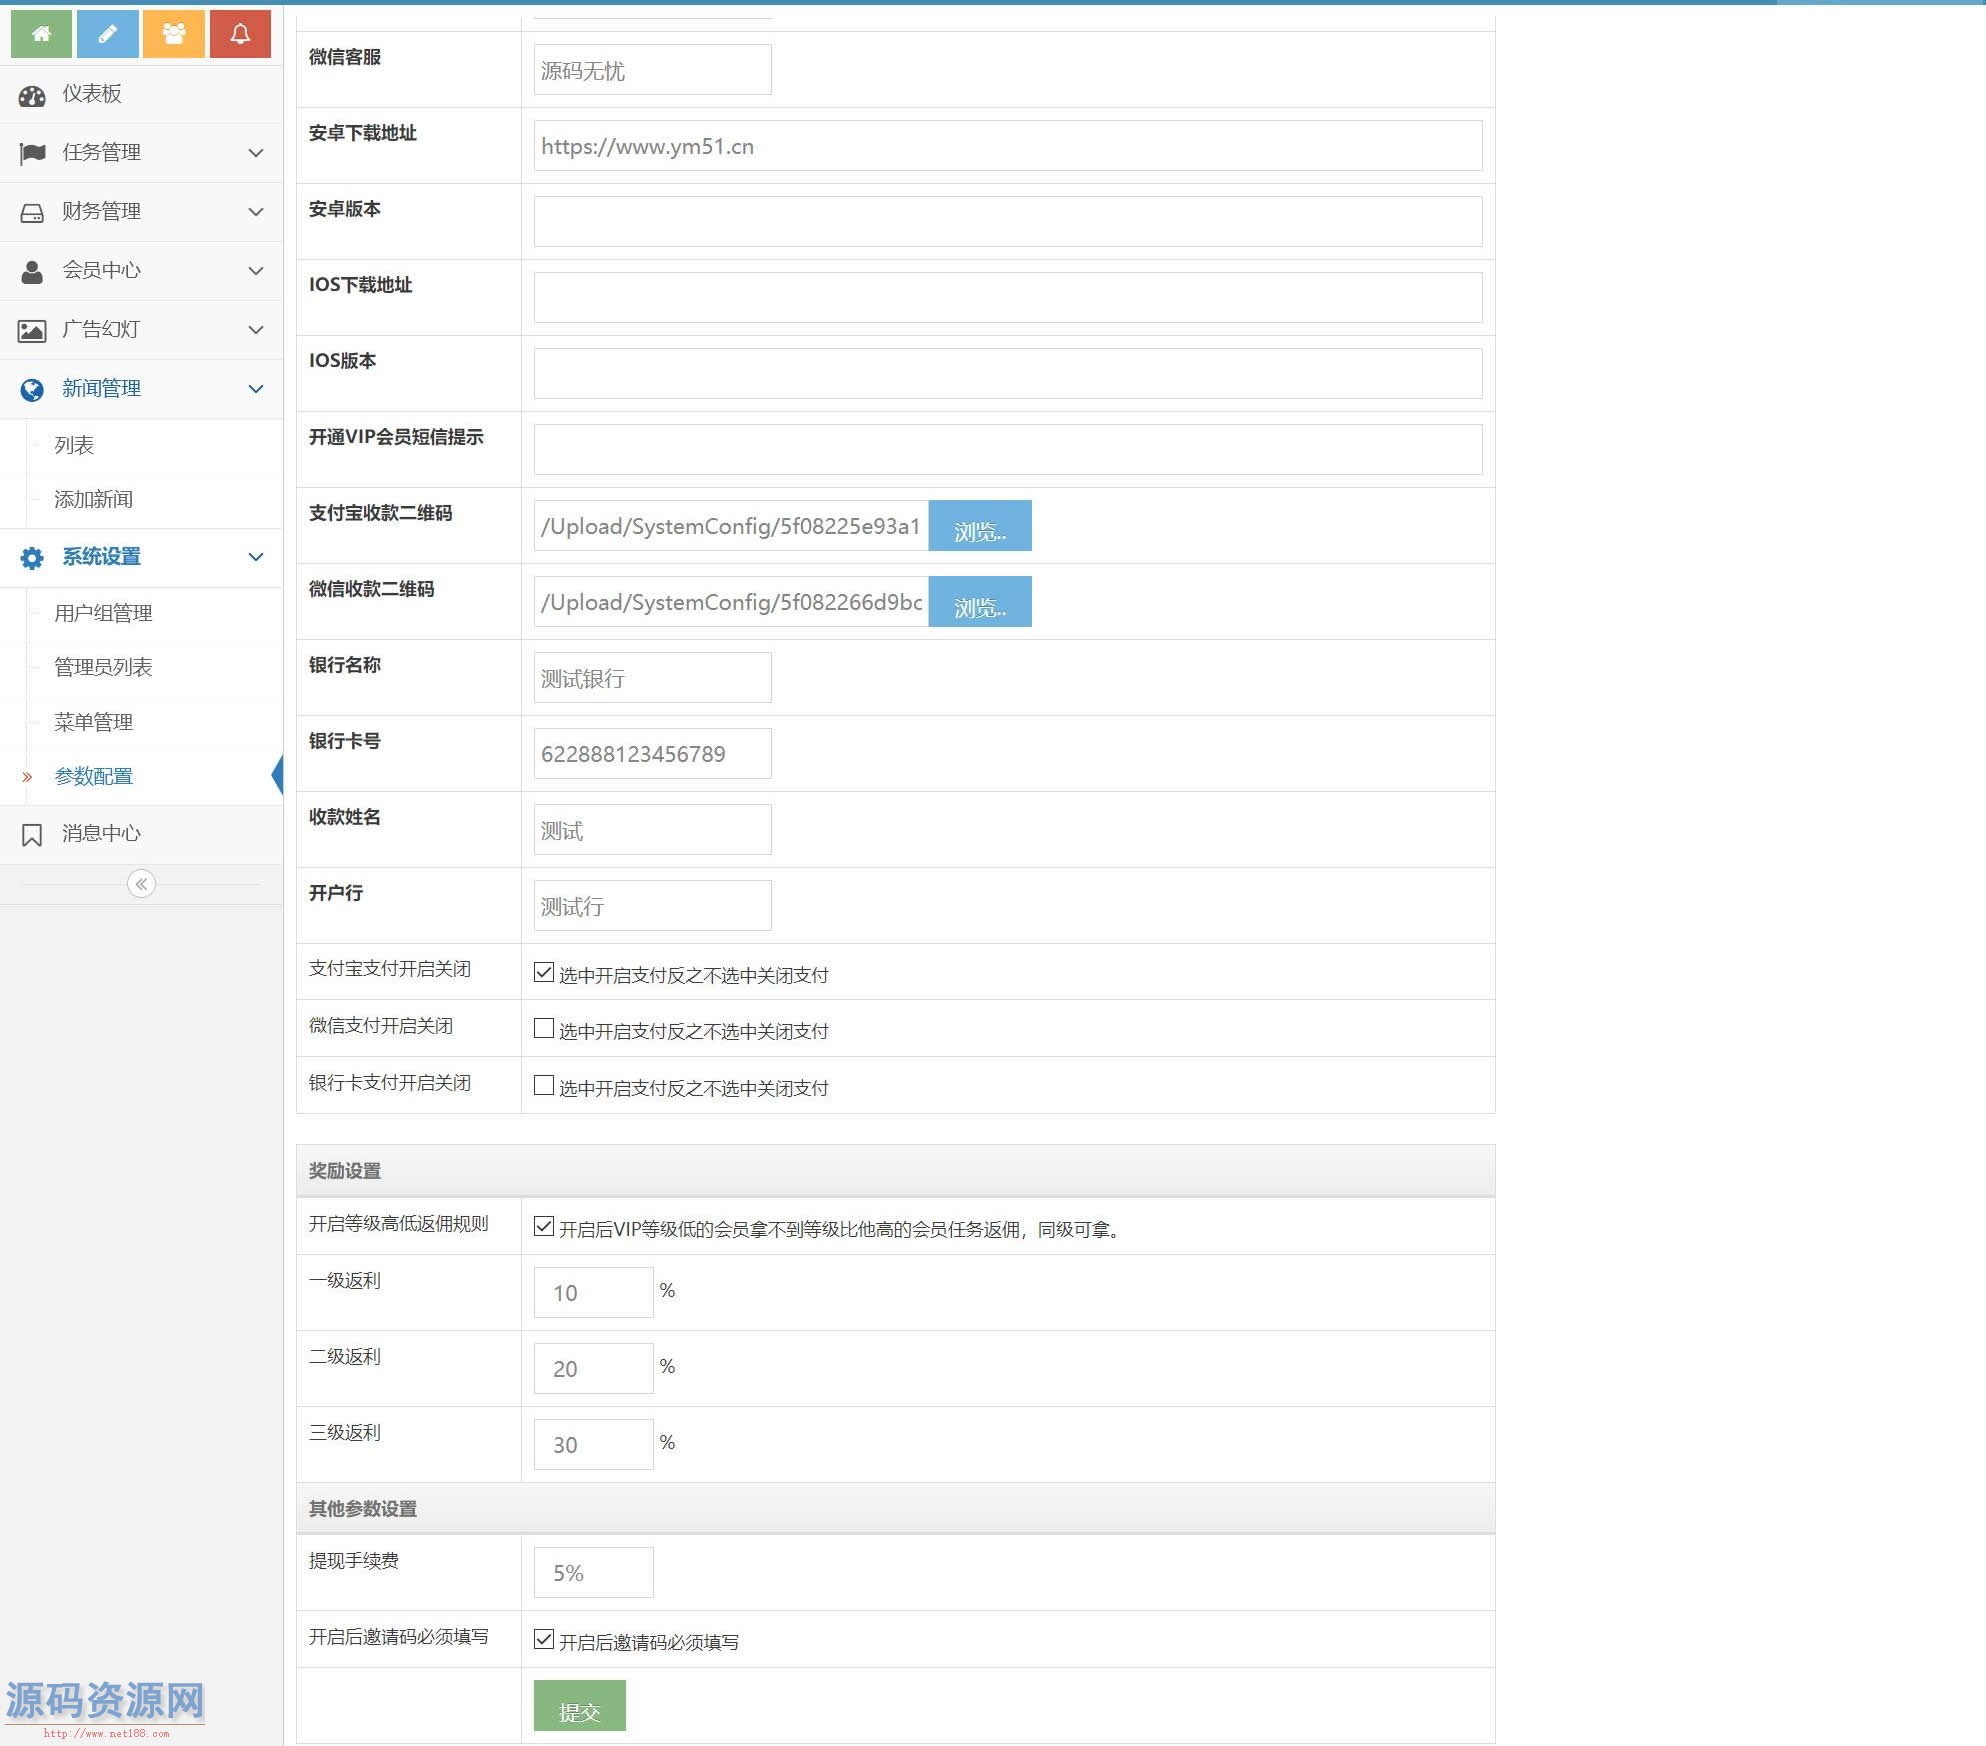The height and width of the screenshot is (1746, 1986).
Task: Click the 一级返利 percentage input field
Action: coord(593,1292)
